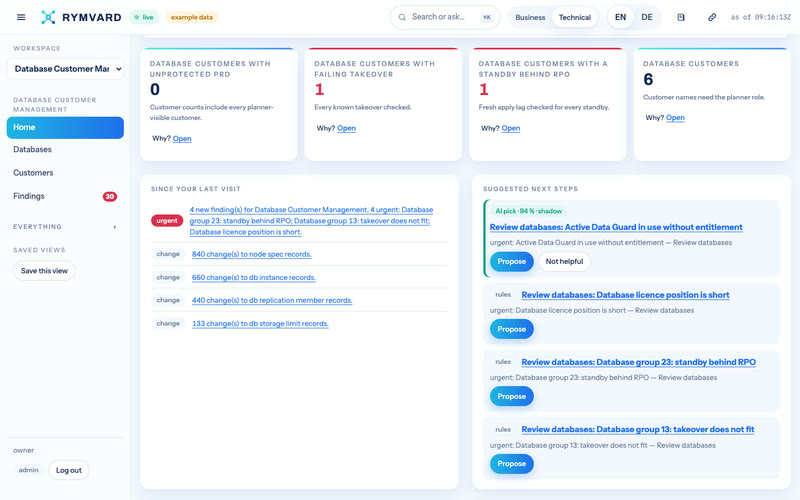
Task: Open Active Data Guard without entitlement review
Action: tap(616, 227)
